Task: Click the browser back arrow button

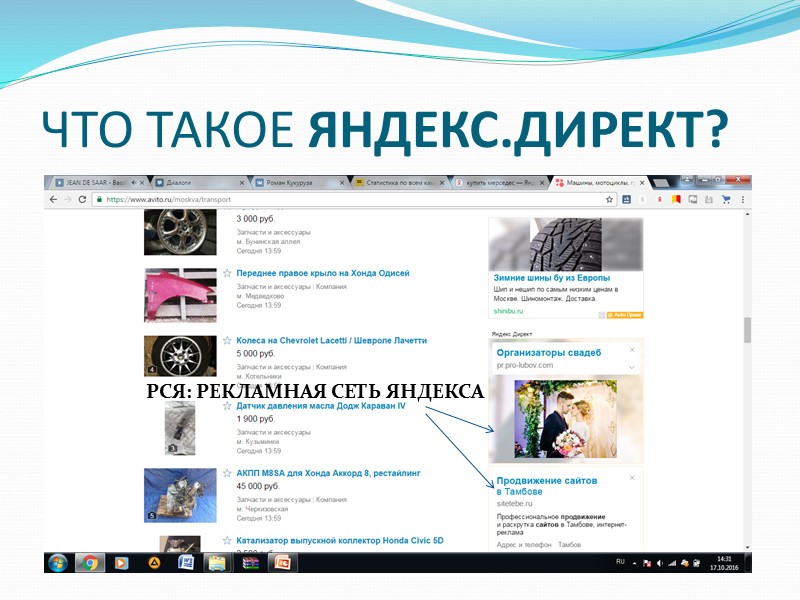Action: point(54,199)
